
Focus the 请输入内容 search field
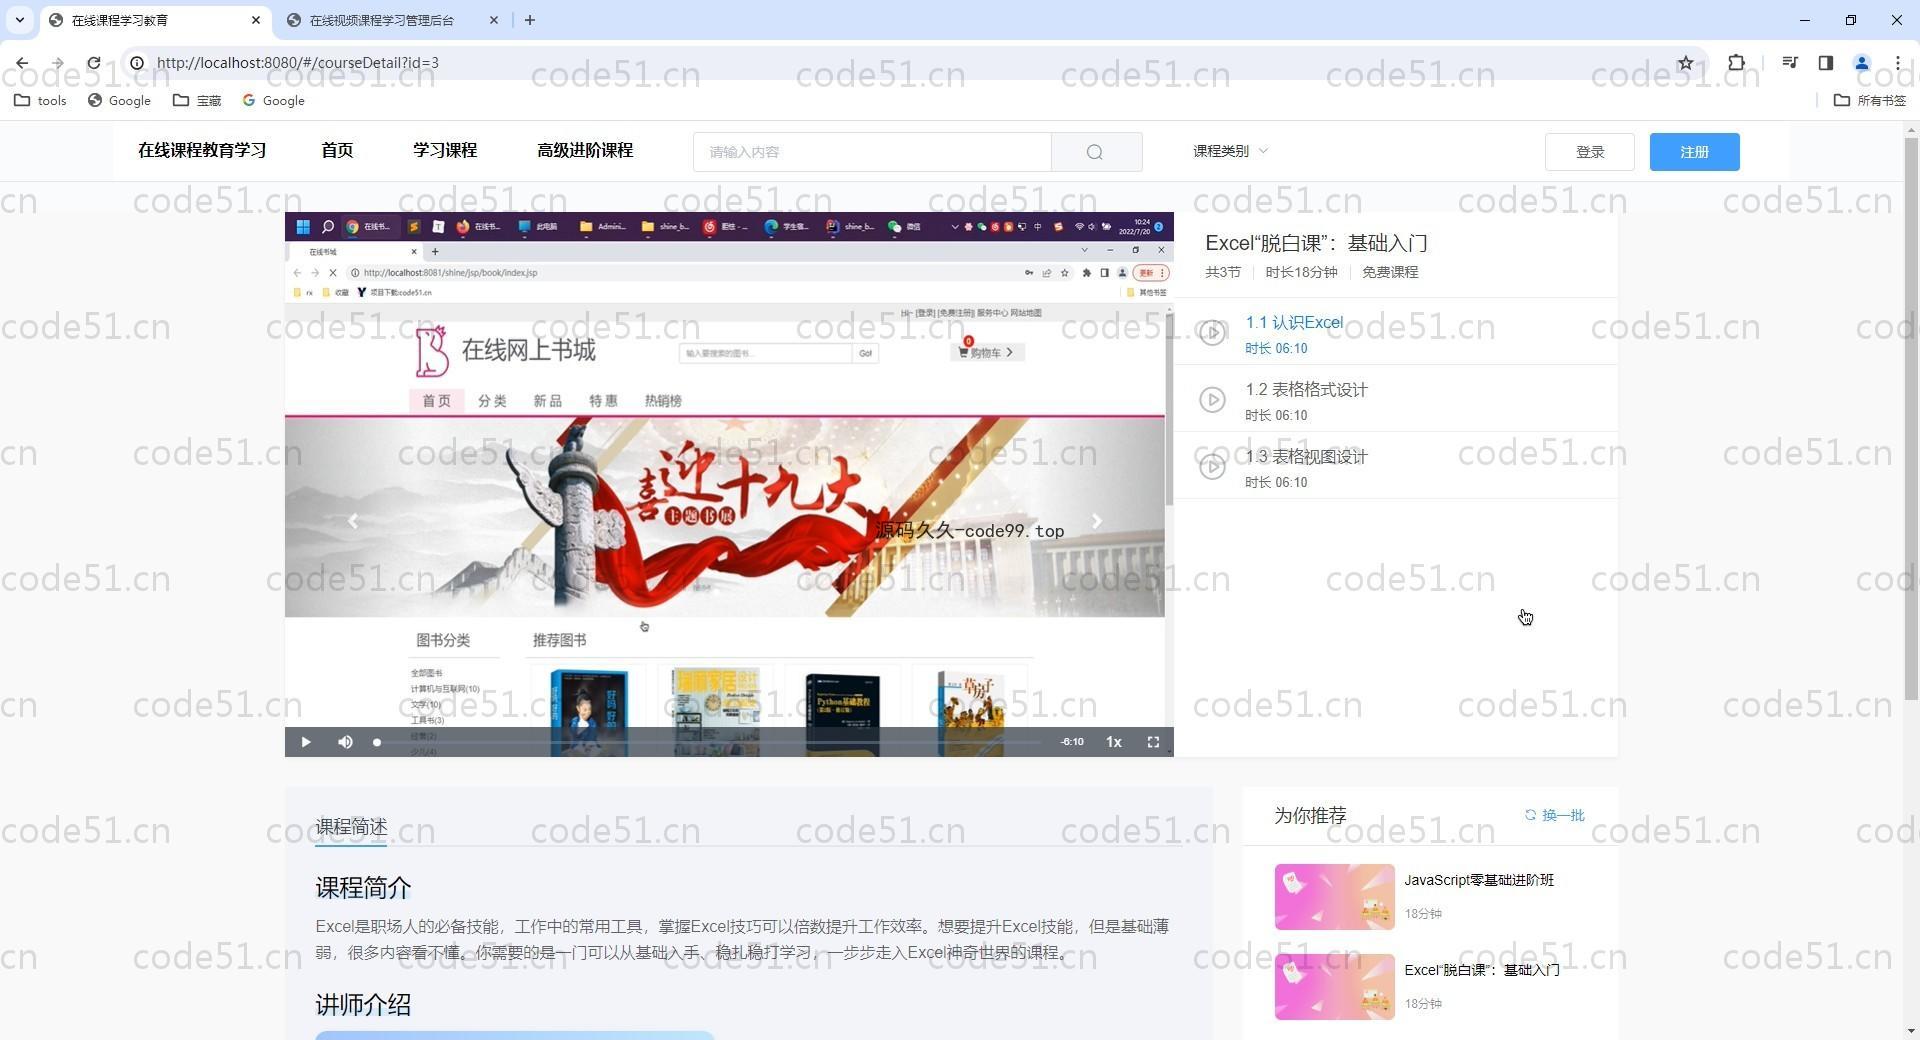click(x=872, y=152)
